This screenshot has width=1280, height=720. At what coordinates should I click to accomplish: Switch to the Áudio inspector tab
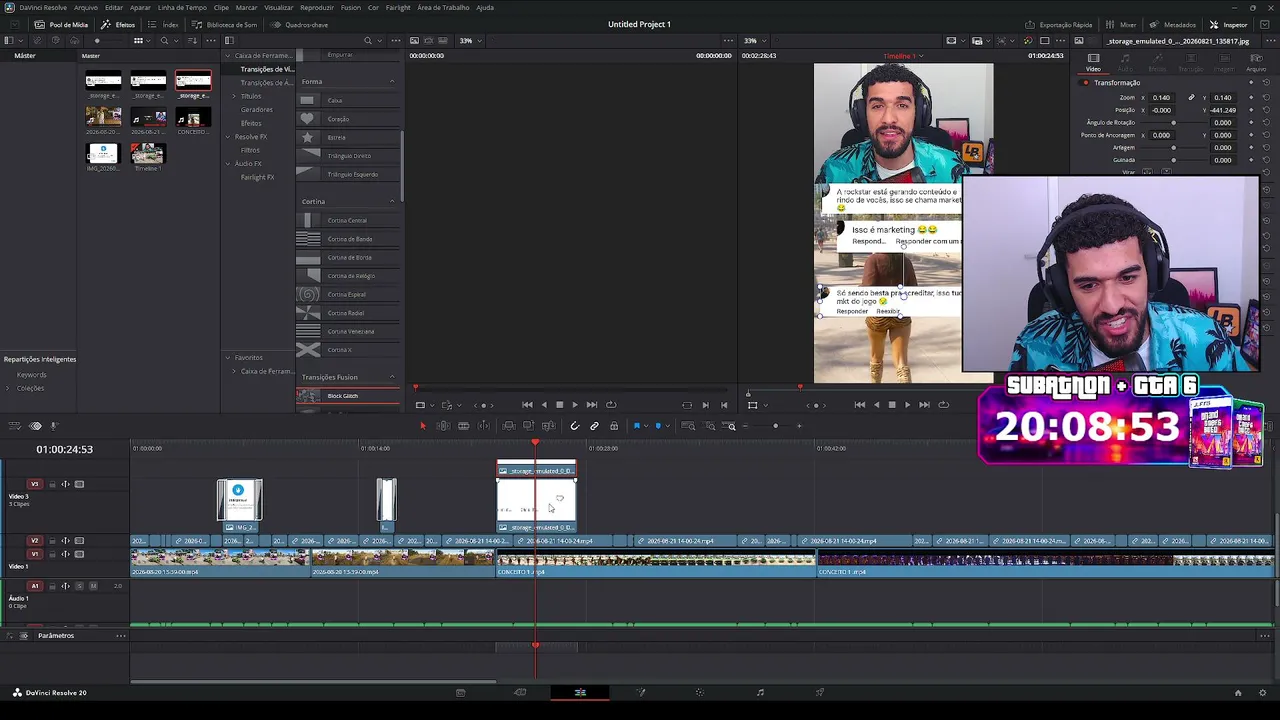coord(1126,62)
